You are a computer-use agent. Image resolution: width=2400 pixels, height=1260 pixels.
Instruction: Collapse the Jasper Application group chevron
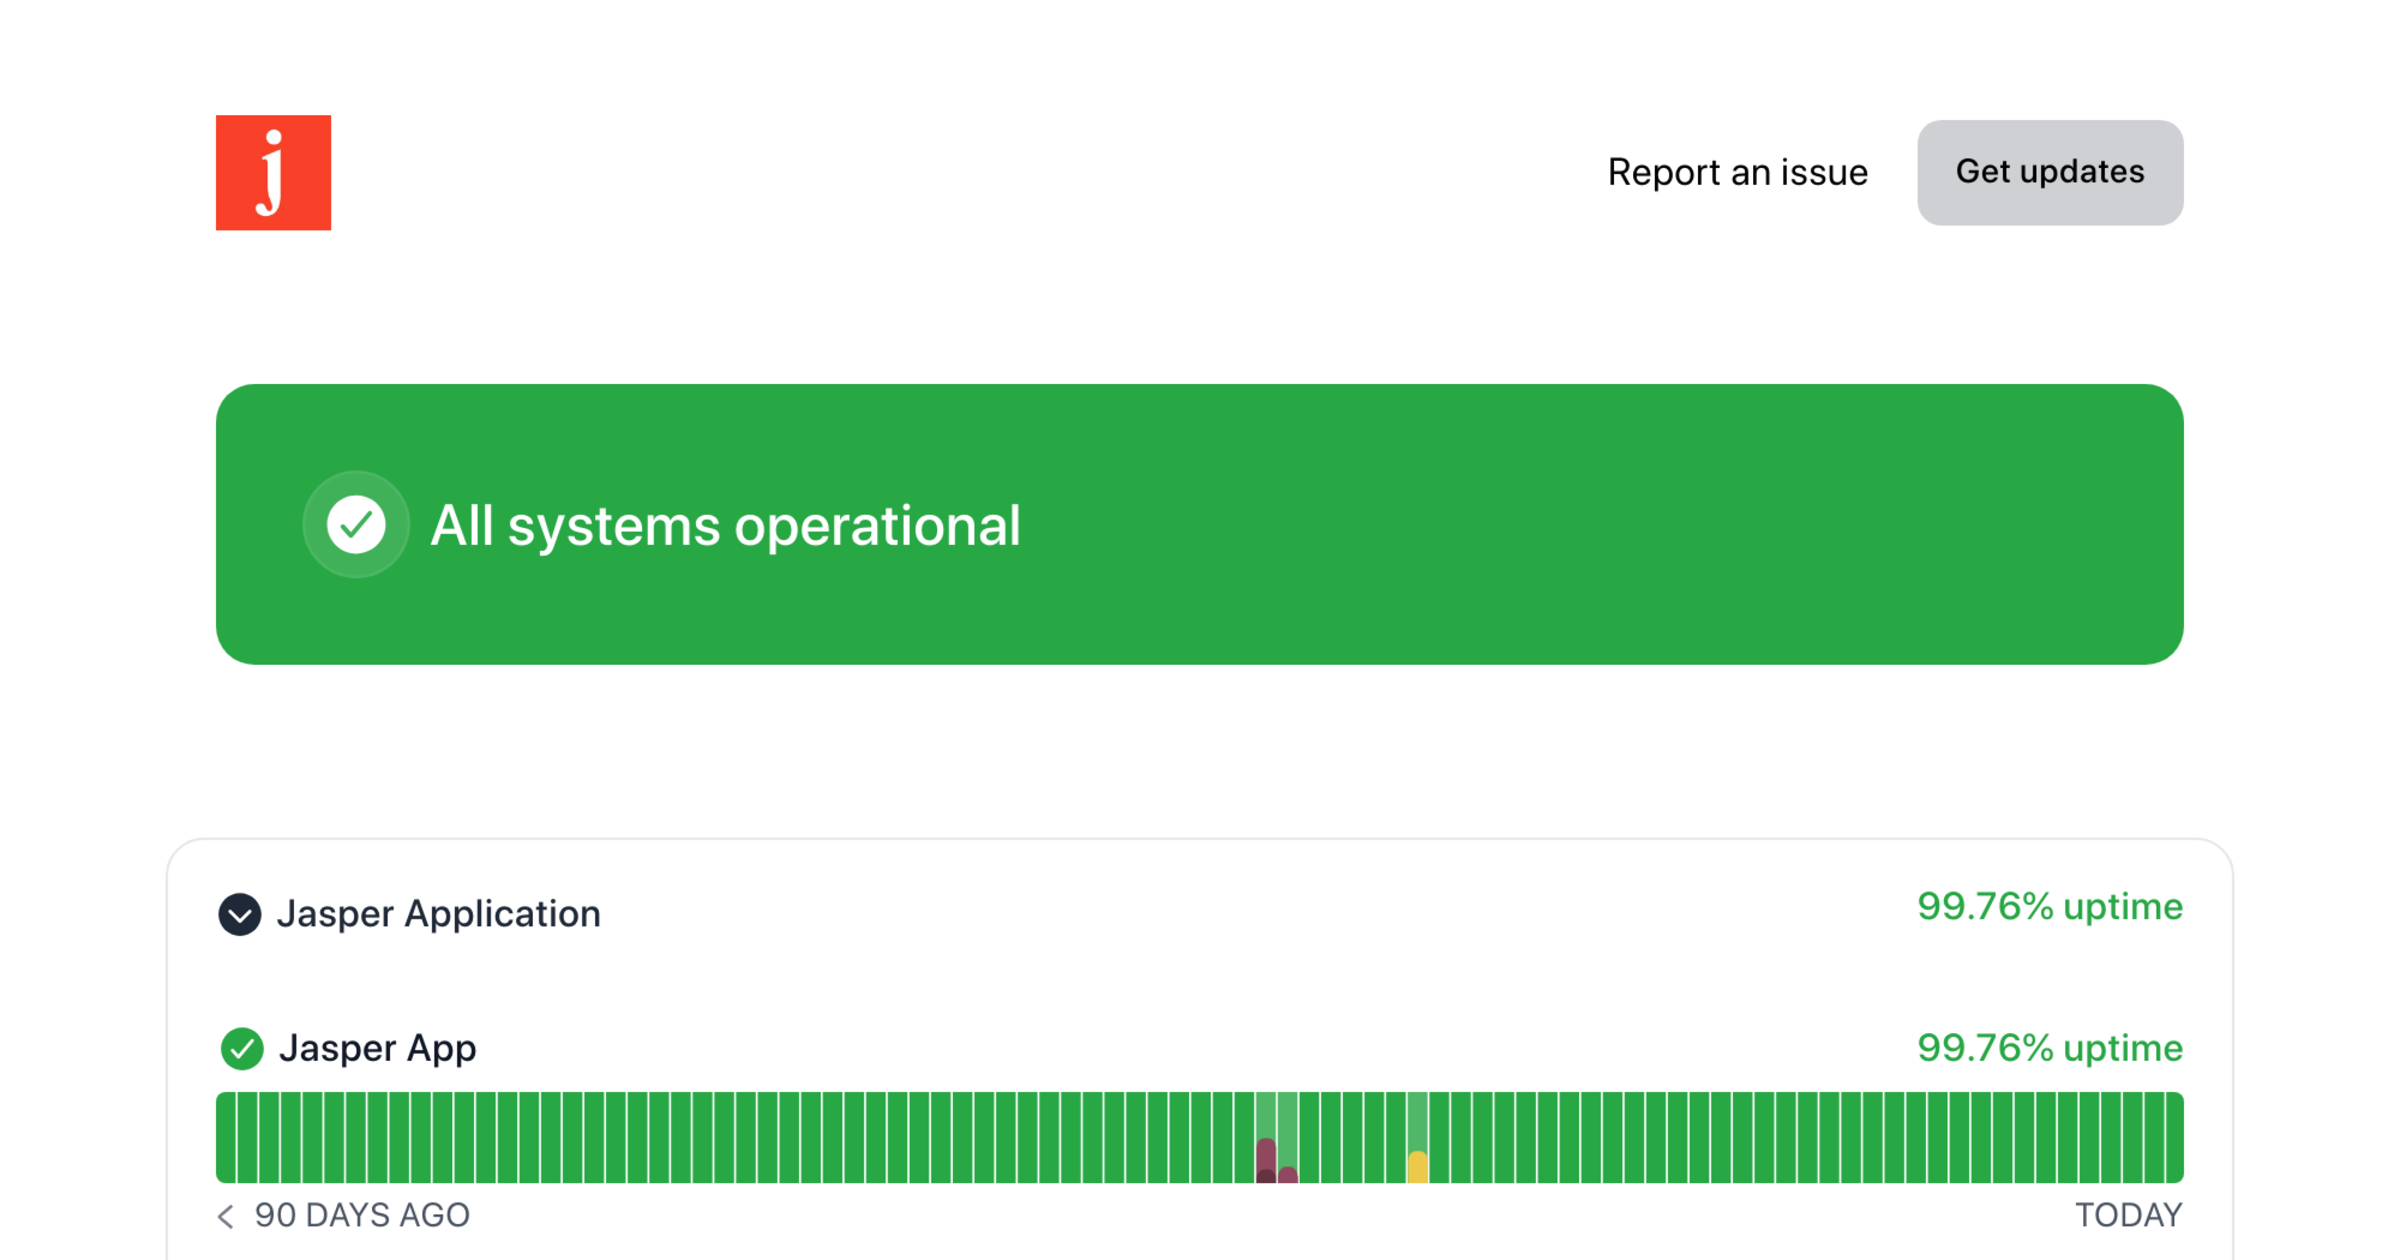240,914
